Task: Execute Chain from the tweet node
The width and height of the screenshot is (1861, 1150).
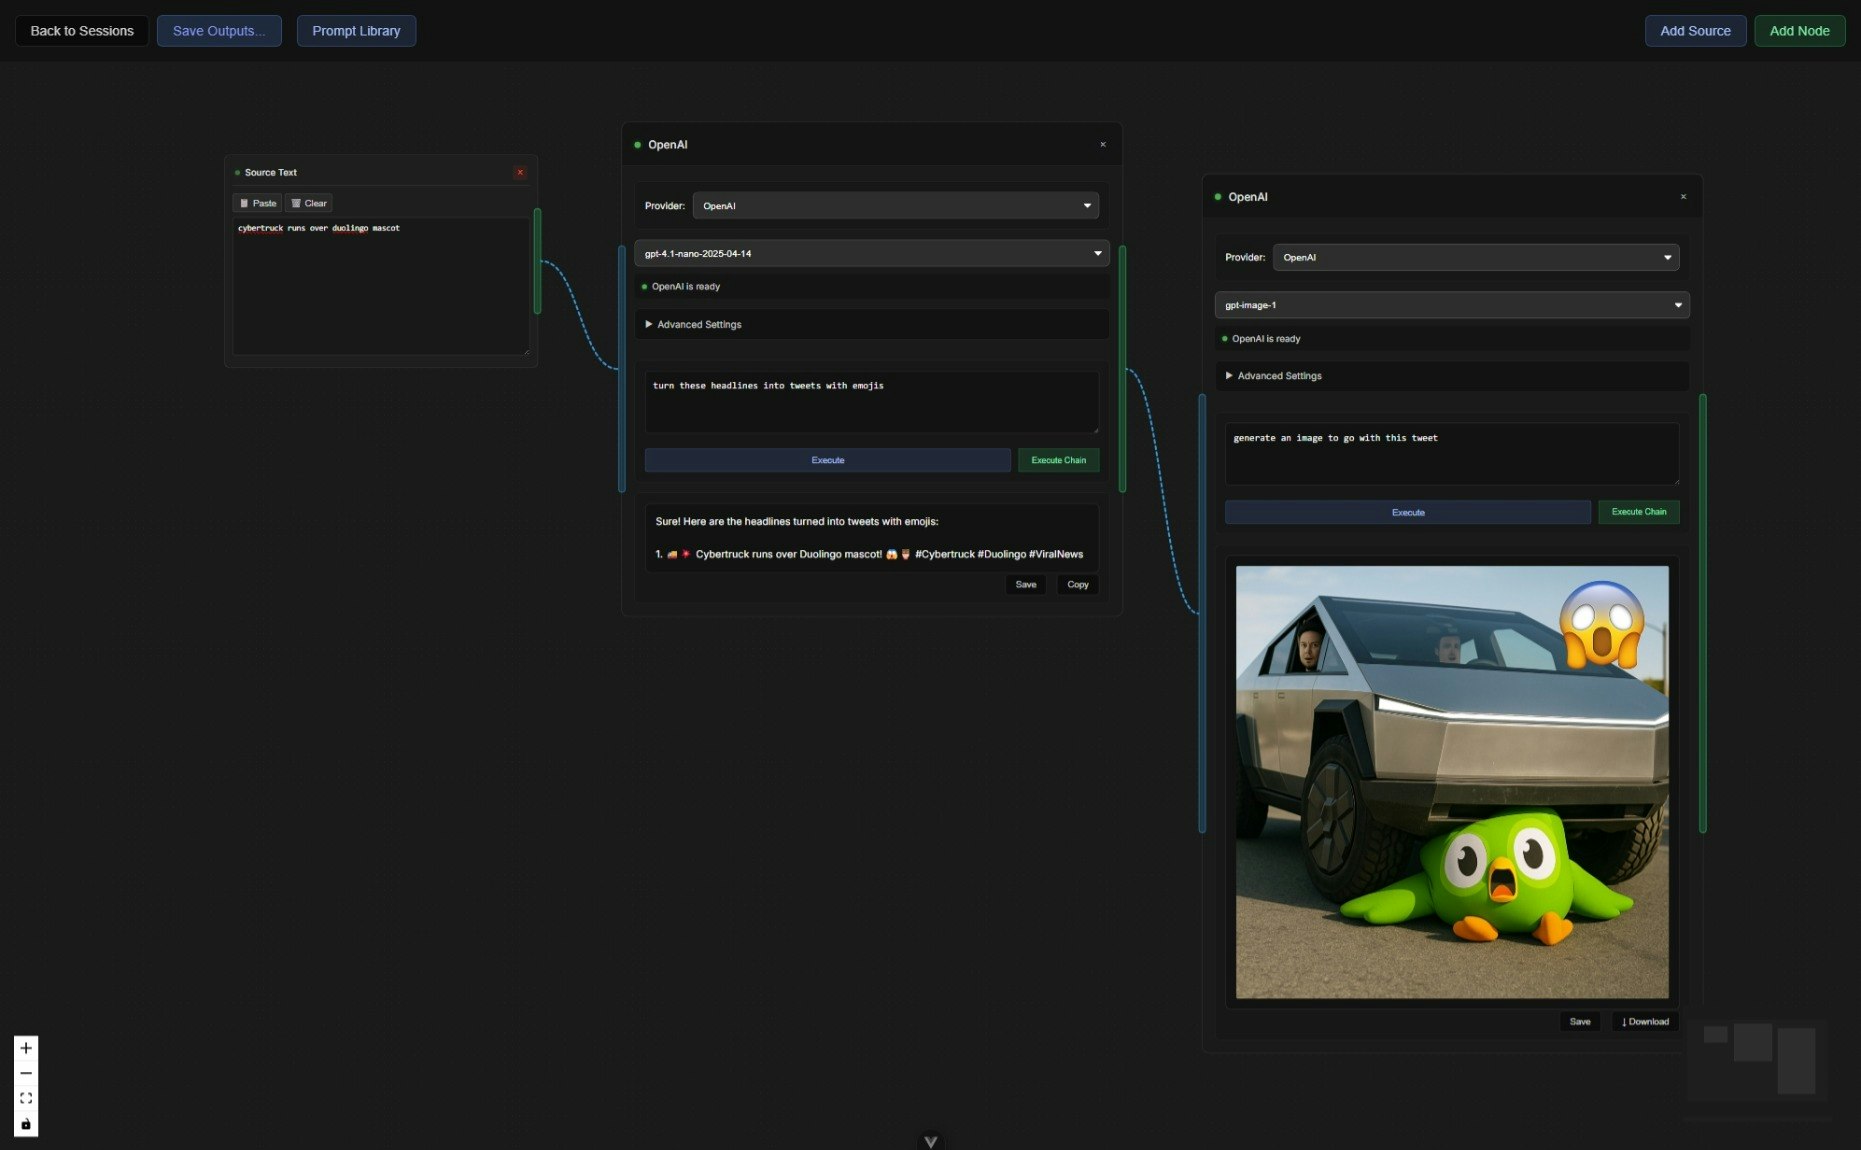Action: (x=1058, y=460)
